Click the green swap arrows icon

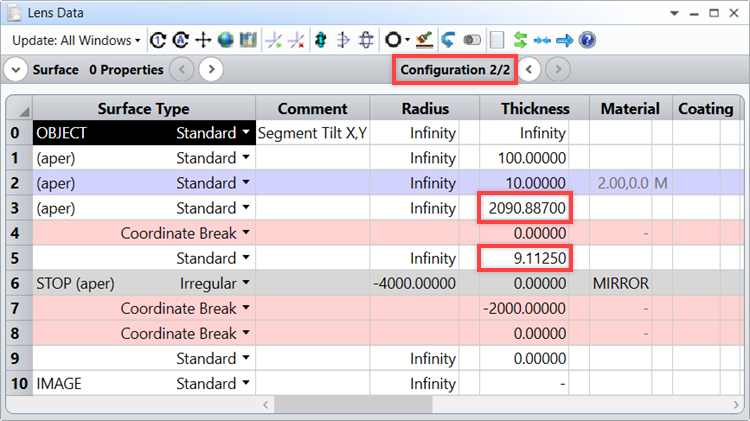[x=520, y=40]
